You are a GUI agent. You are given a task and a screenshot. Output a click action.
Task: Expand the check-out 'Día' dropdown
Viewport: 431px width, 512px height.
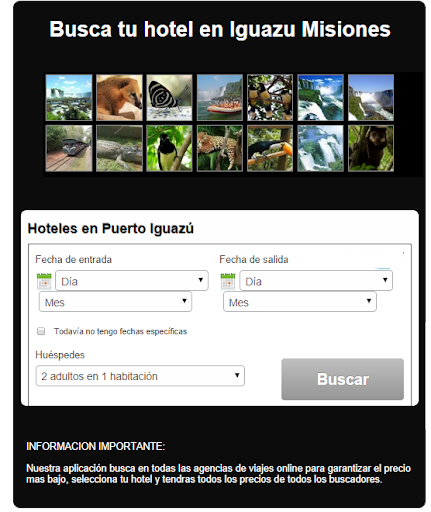316,281
